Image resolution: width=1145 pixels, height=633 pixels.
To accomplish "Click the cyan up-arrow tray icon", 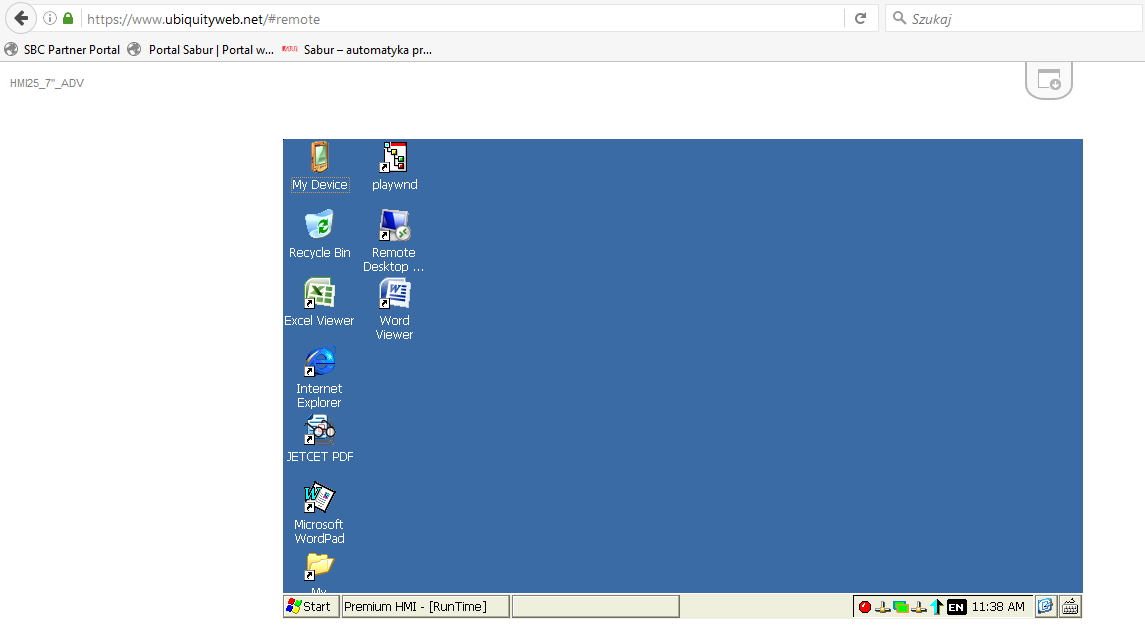I will (x=936, y=607).
